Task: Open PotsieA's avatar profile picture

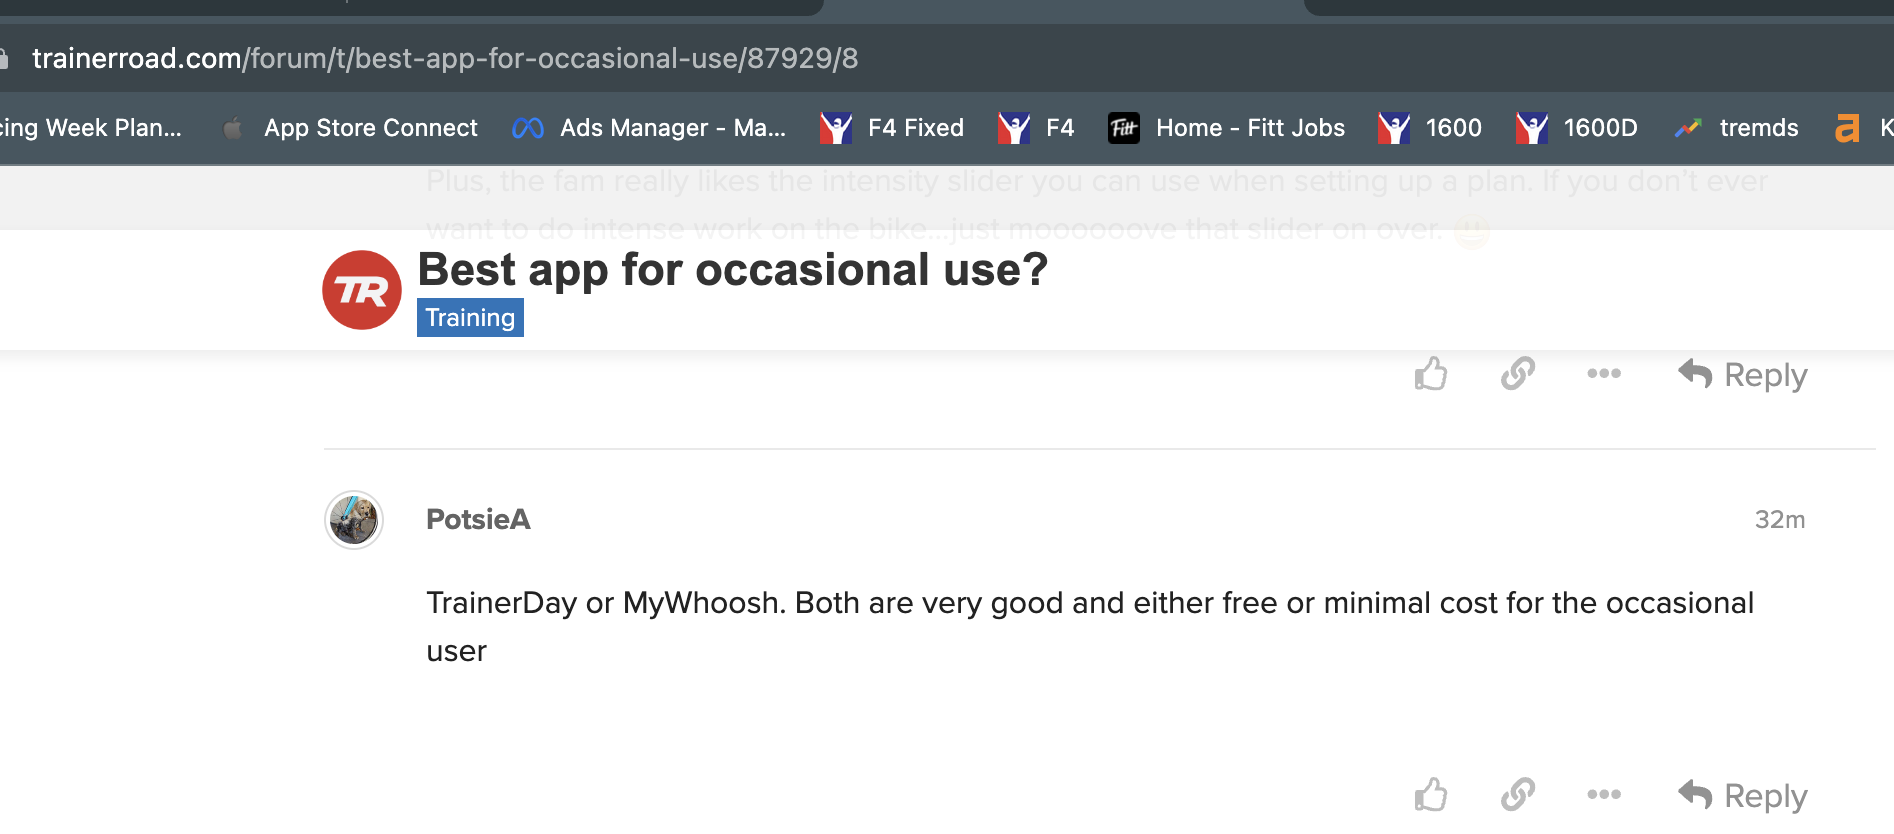Action: click(354, 520)
